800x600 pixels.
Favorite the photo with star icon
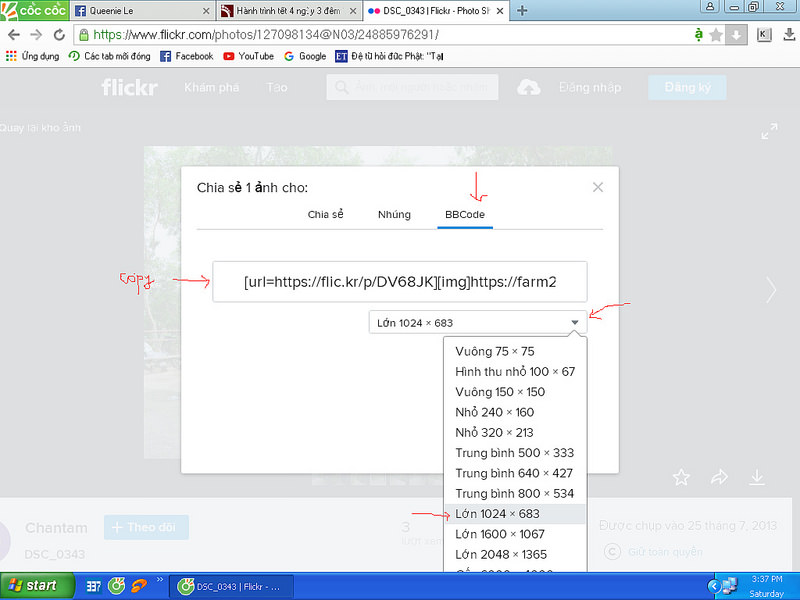pyautogui.click(x=681, y=478)
